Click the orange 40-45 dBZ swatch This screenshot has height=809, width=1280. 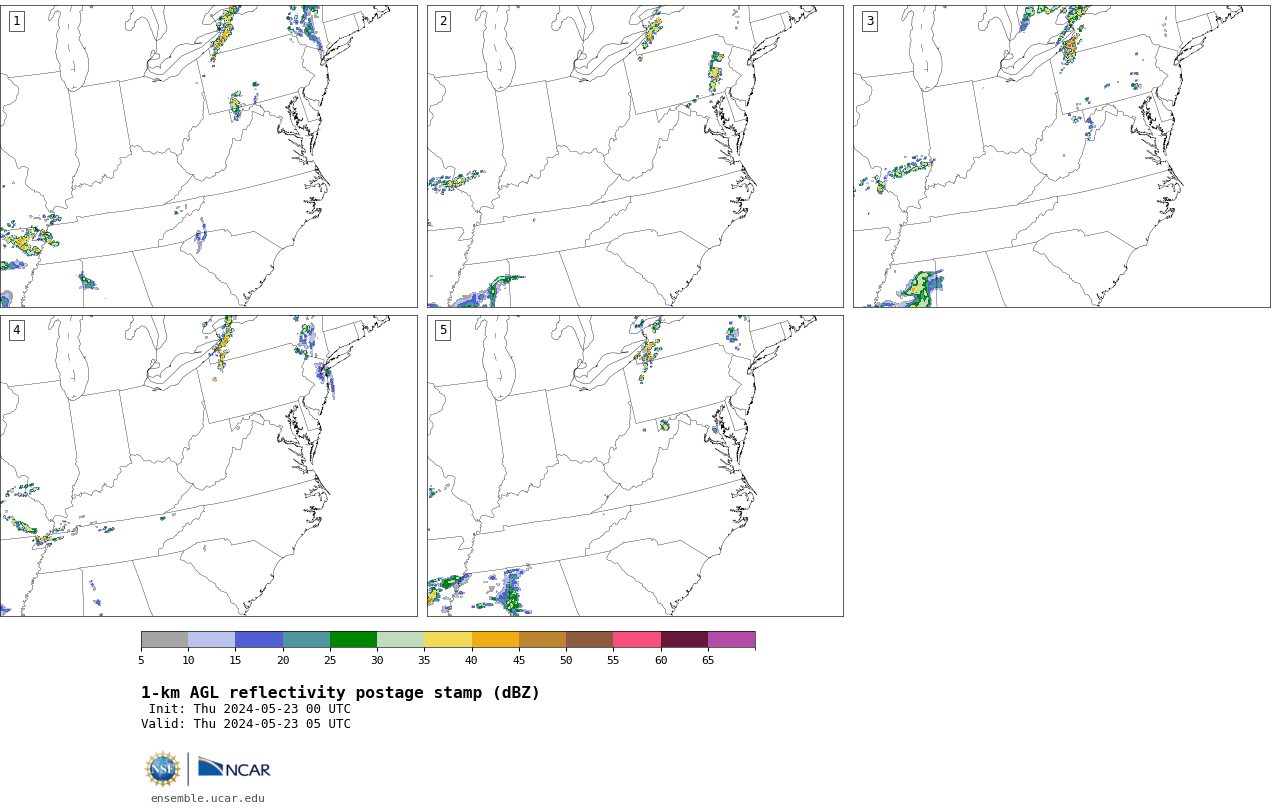point(495,640)
